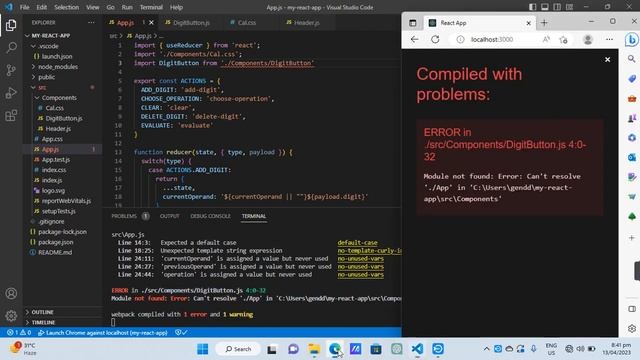Viewport: 640px width, 360px height.
Task: Toggle the panel layout button
Action: pos(545,7)
